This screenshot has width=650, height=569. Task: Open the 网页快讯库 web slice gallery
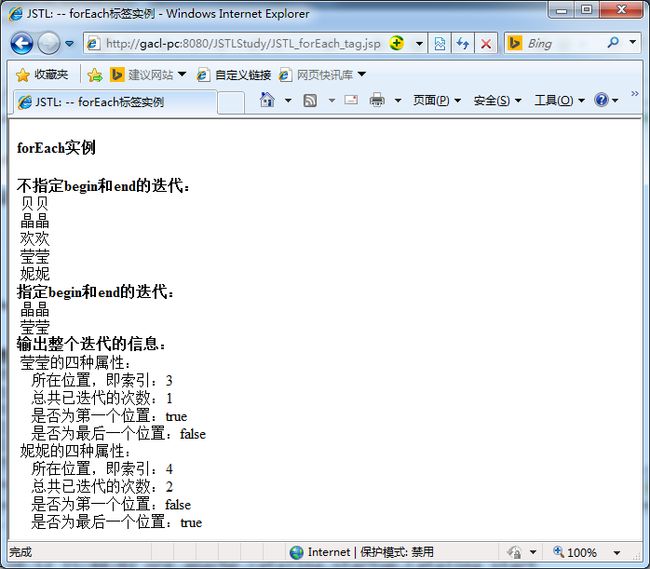pos(316,75)
